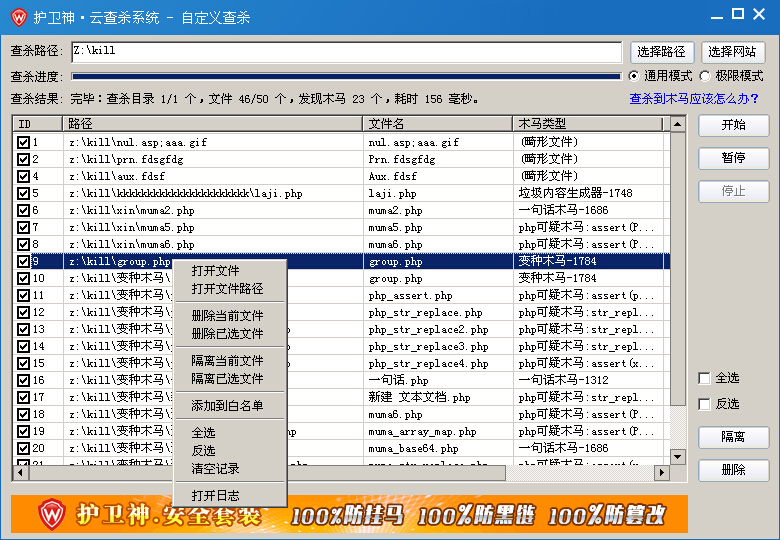Click the vertical scrollbar thumb of results list

point(678,269)
